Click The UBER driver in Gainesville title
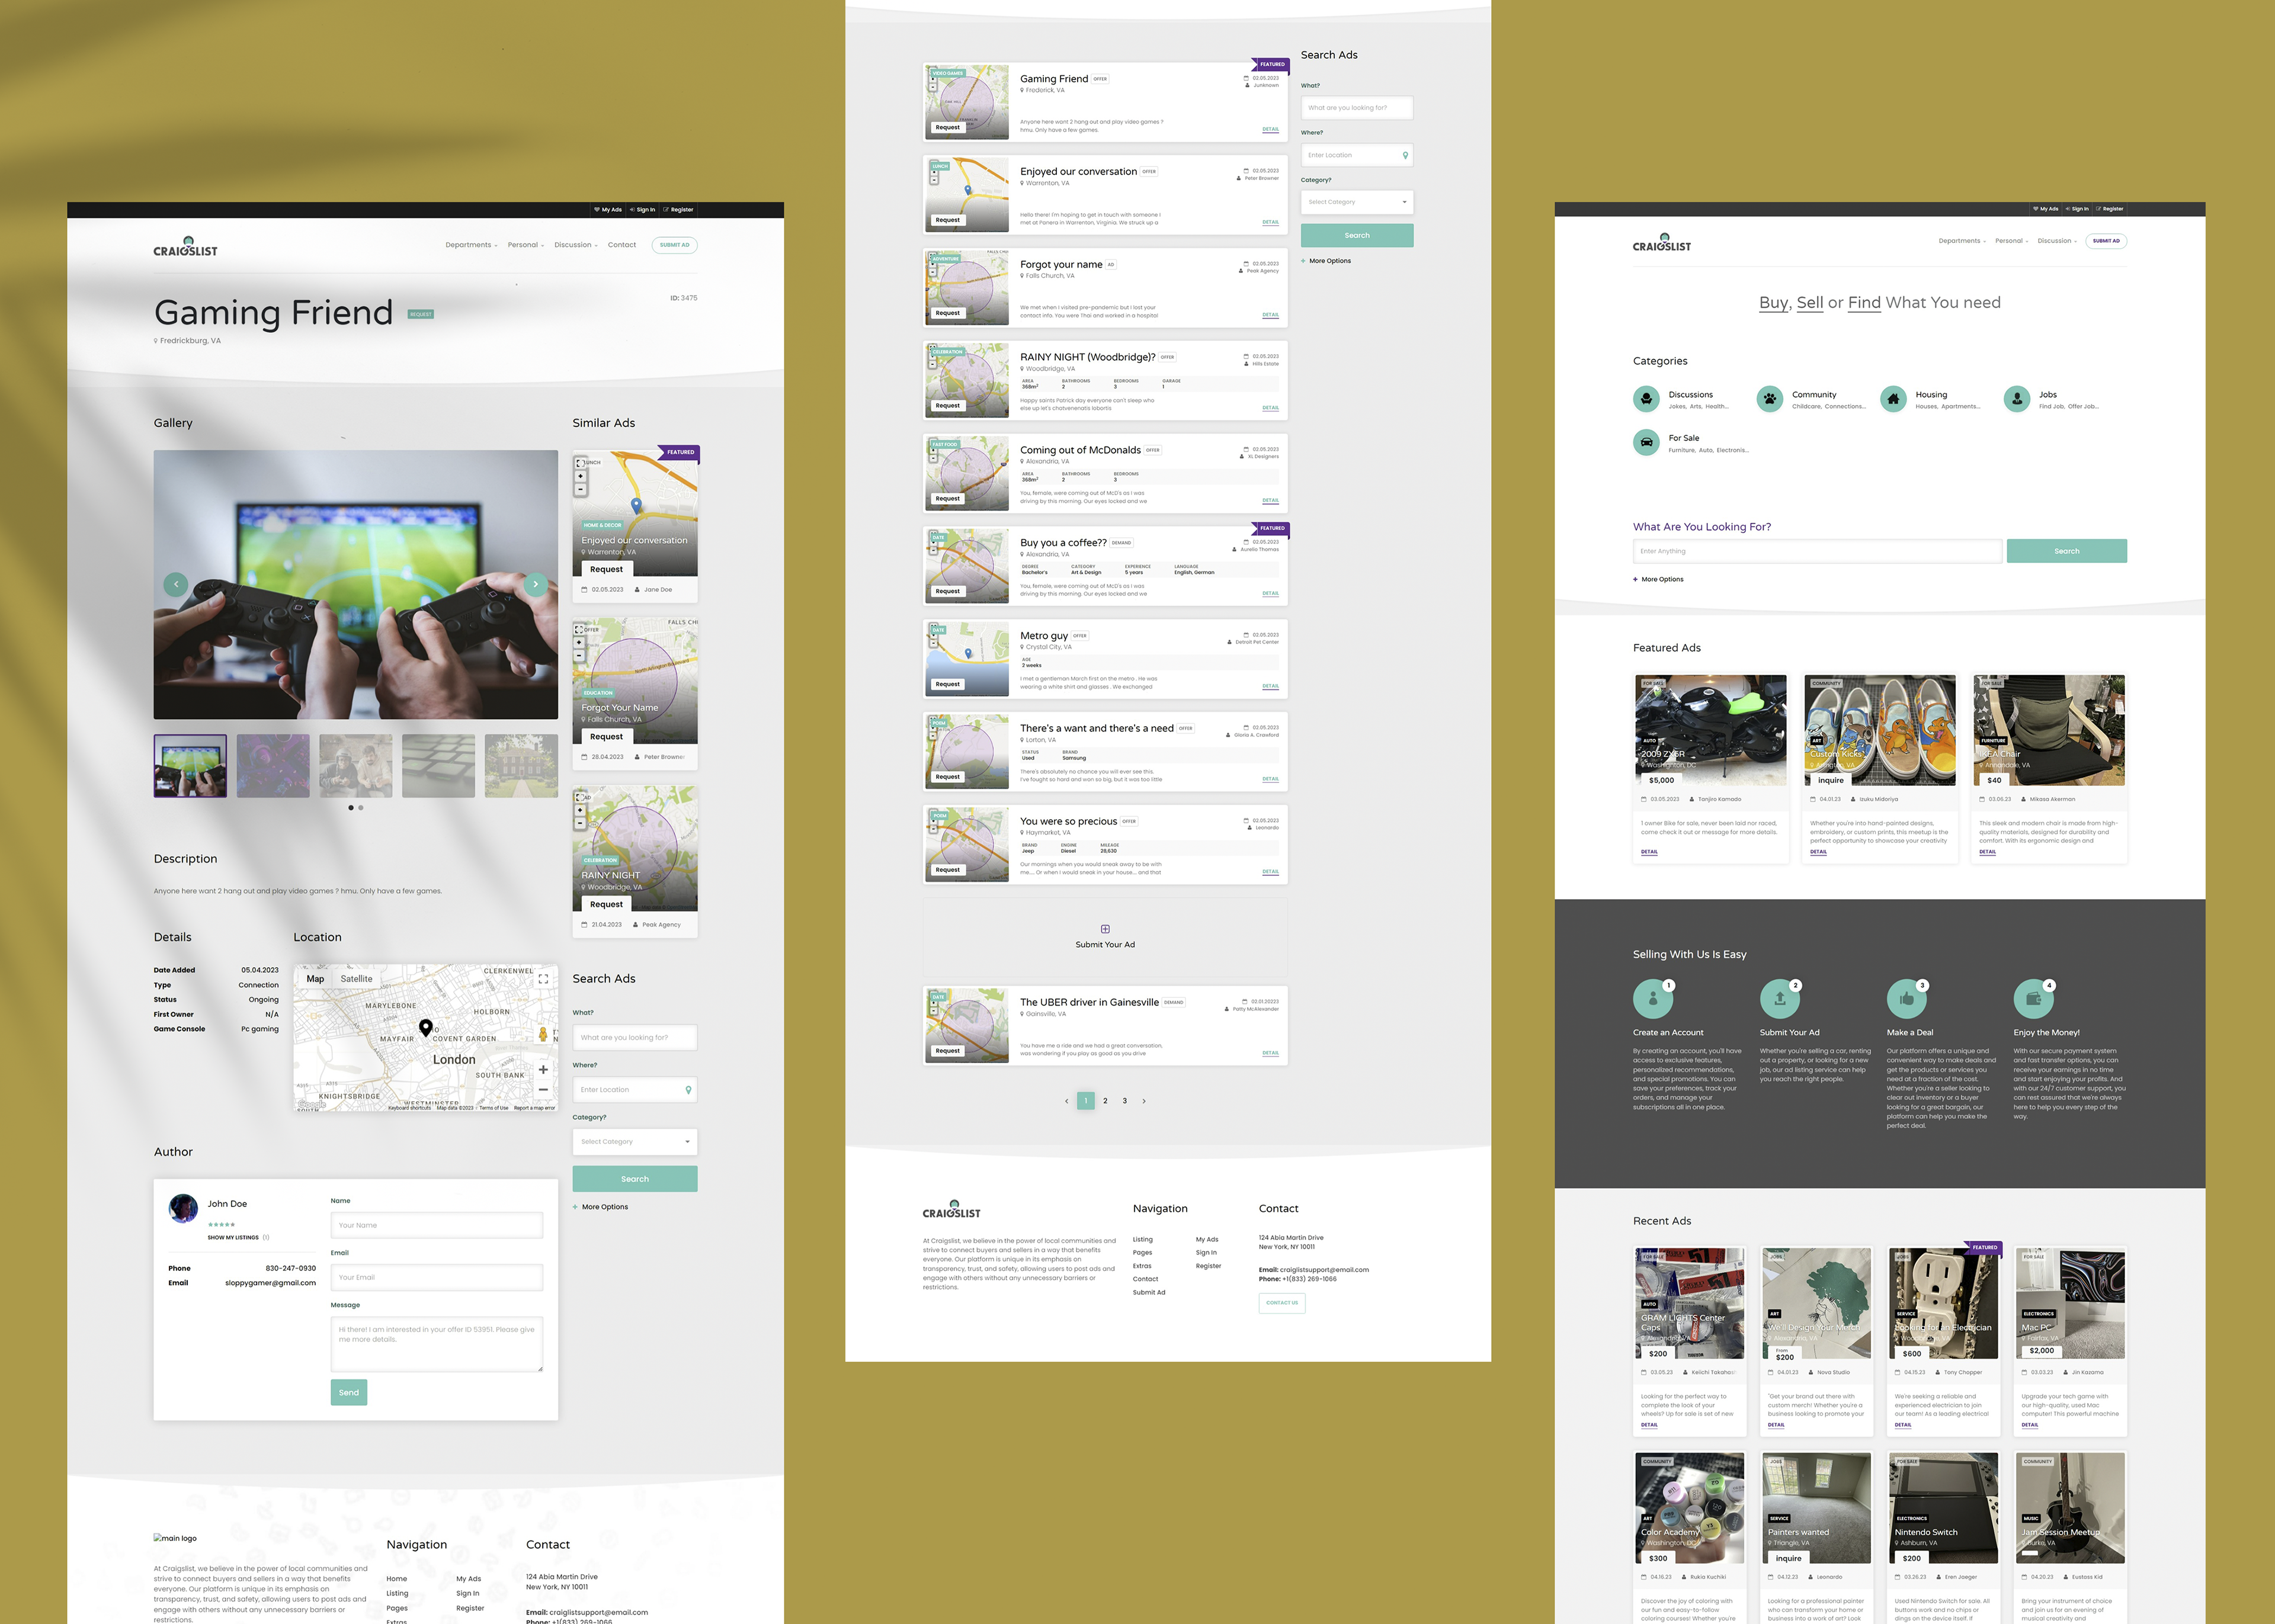This screenshot has width=2275, height=1624. coord(1089,1002)
